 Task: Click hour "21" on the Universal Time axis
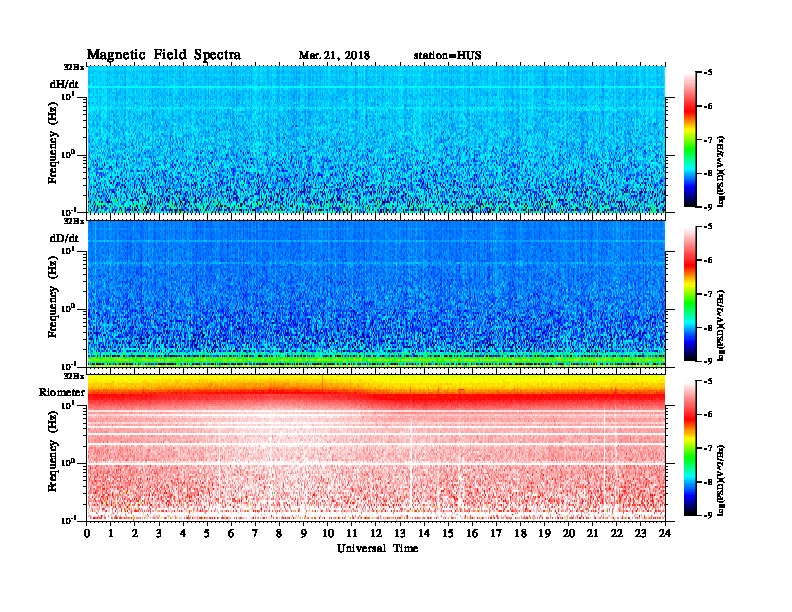tap(592, 534)
